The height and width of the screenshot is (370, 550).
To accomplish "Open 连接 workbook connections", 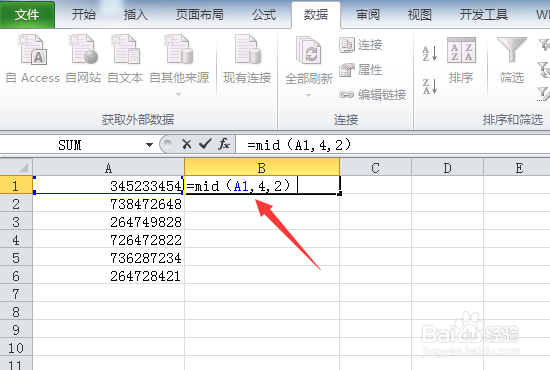I will (361, 45).
